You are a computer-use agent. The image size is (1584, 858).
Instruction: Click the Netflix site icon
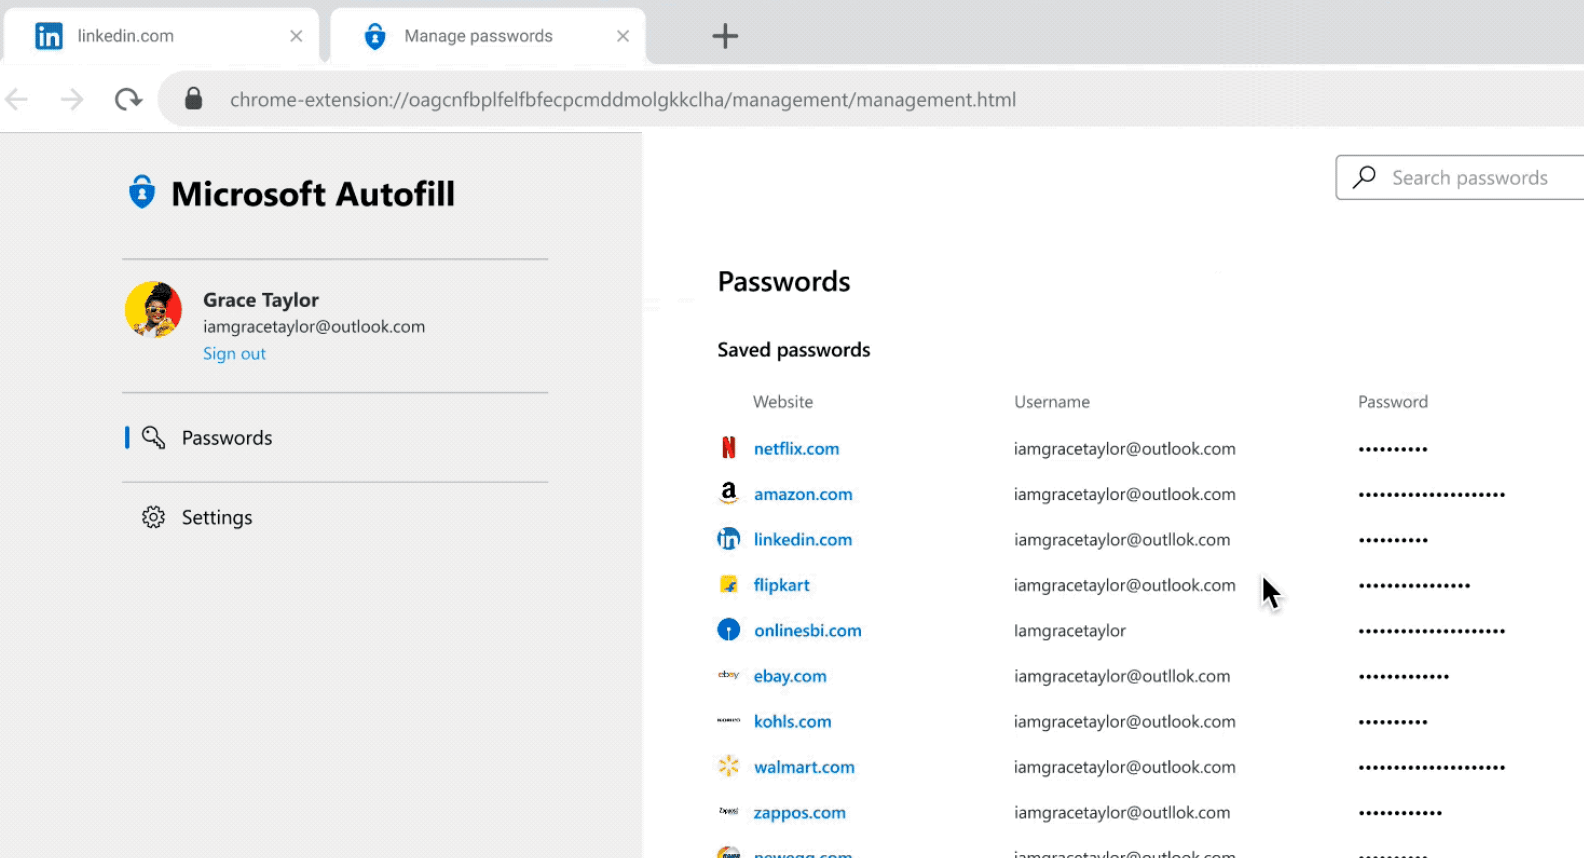click(729, 447)
